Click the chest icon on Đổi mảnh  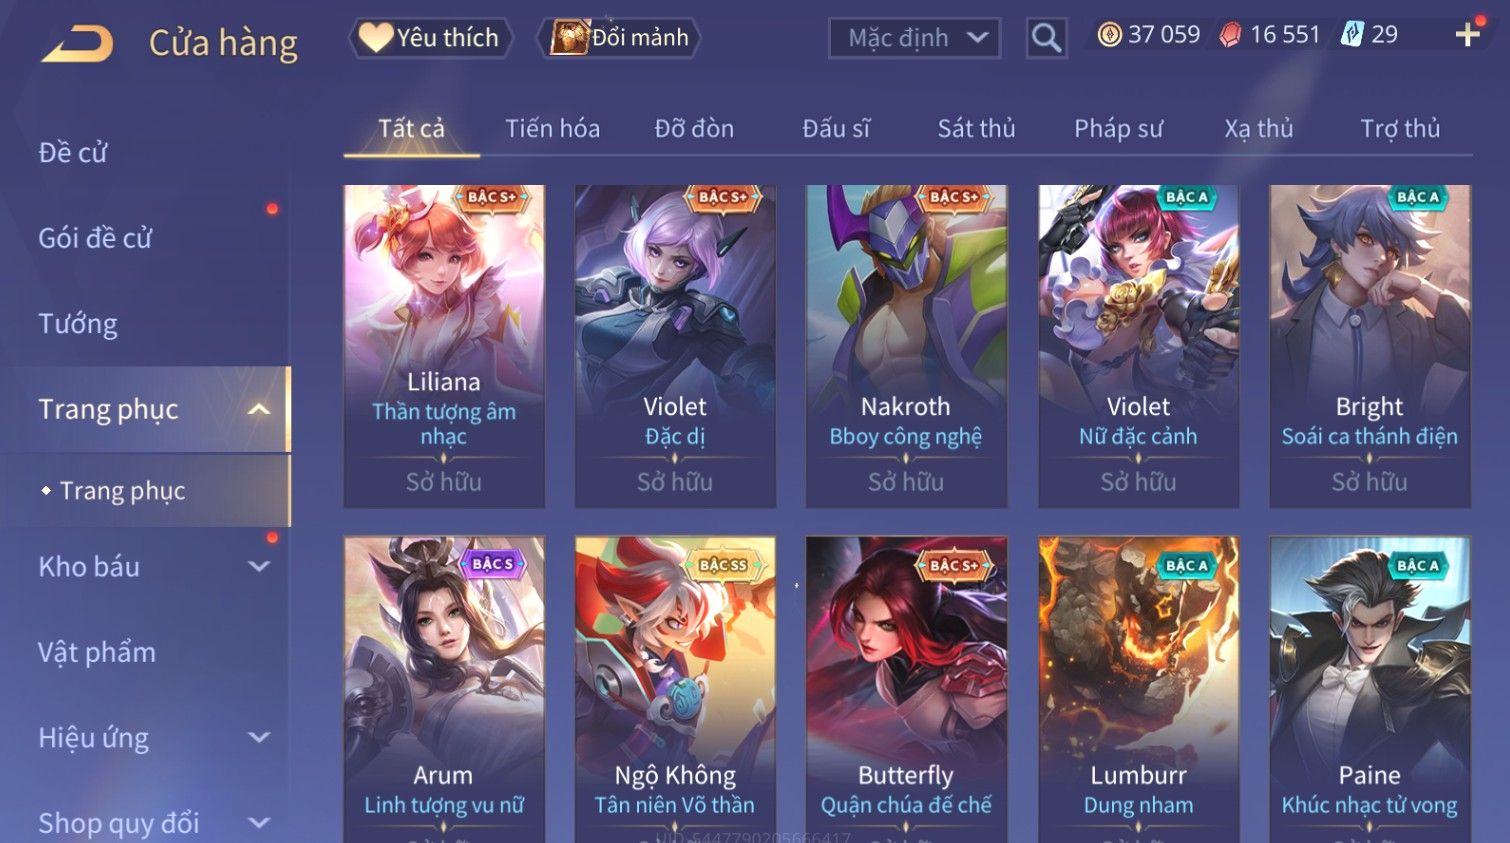point(569,37)
